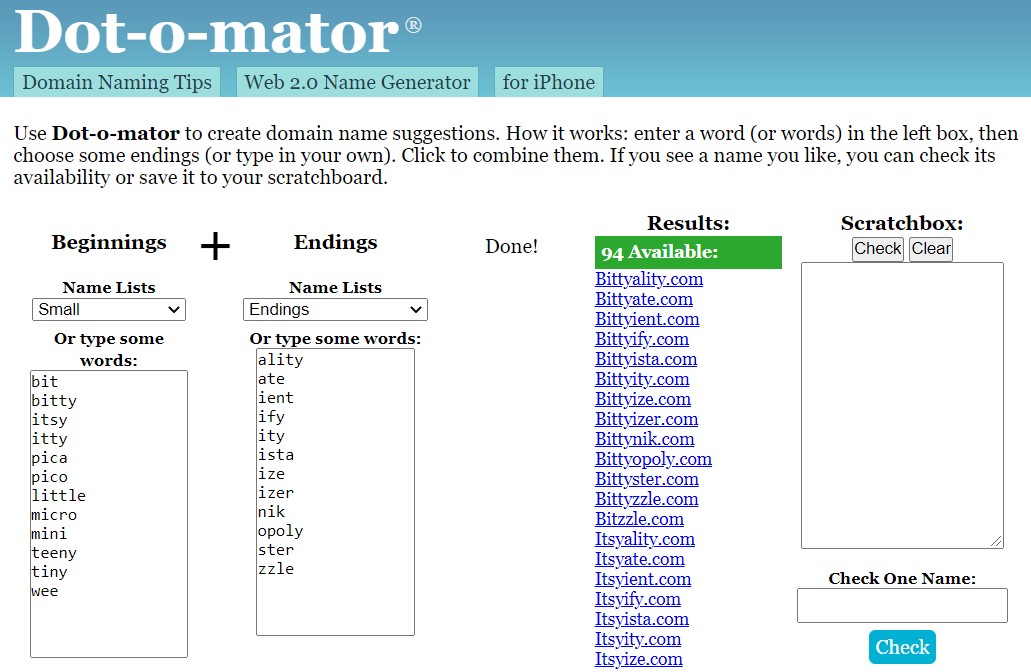Open the Bitzzle.com result link
Image resolution: width=1031 pixels, height=672 pixels.
click(639, 519)
